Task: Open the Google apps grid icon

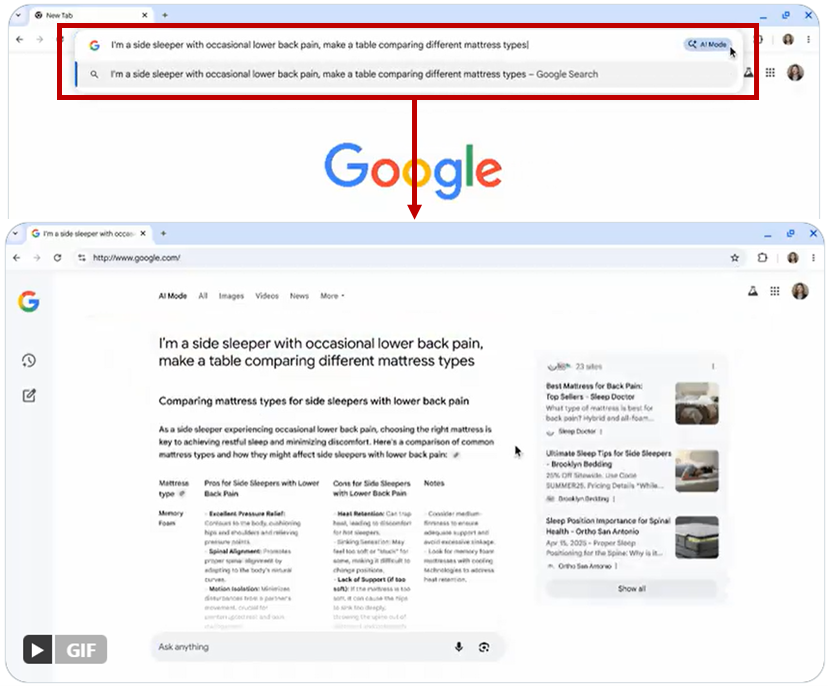Action: (774, 291)
